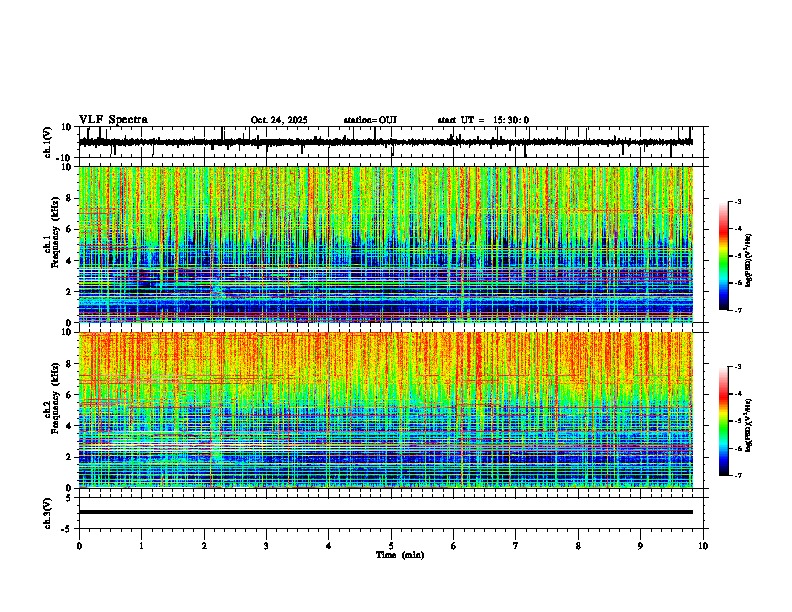Viewport: 792px width, 612px height.
Task: Click the time axis tick label "0"
Action: (79, 546)
